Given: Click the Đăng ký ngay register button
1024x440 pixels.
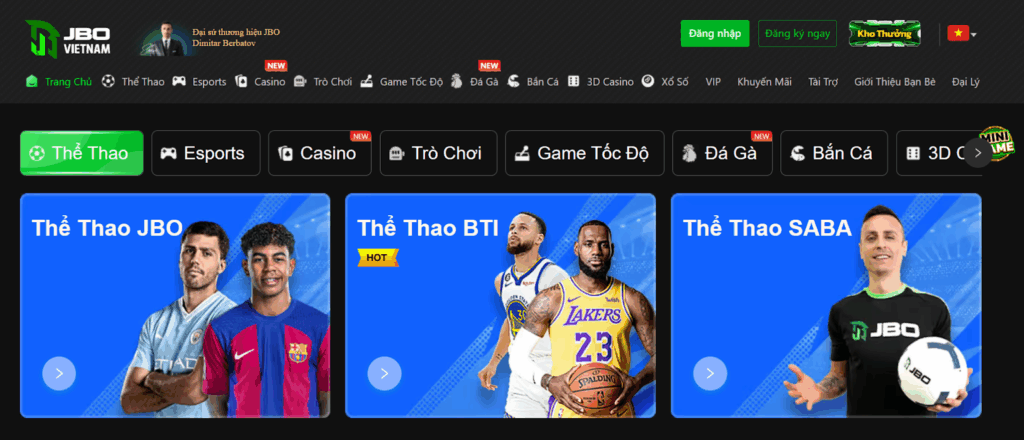Looking at the screenshot, I should pos(797,33).
